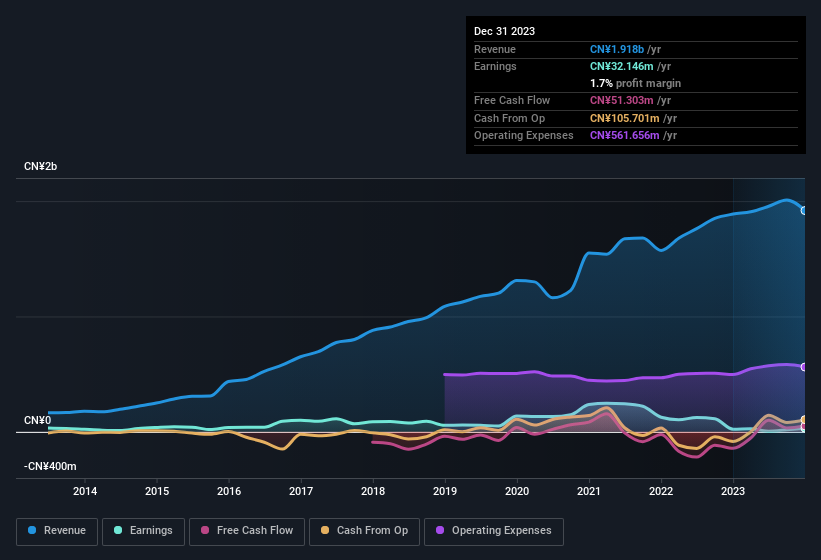The width and height of the screenshot is (821, 560).
Task: Select the 2016 year axis label
Action: [x=229, y=491]
